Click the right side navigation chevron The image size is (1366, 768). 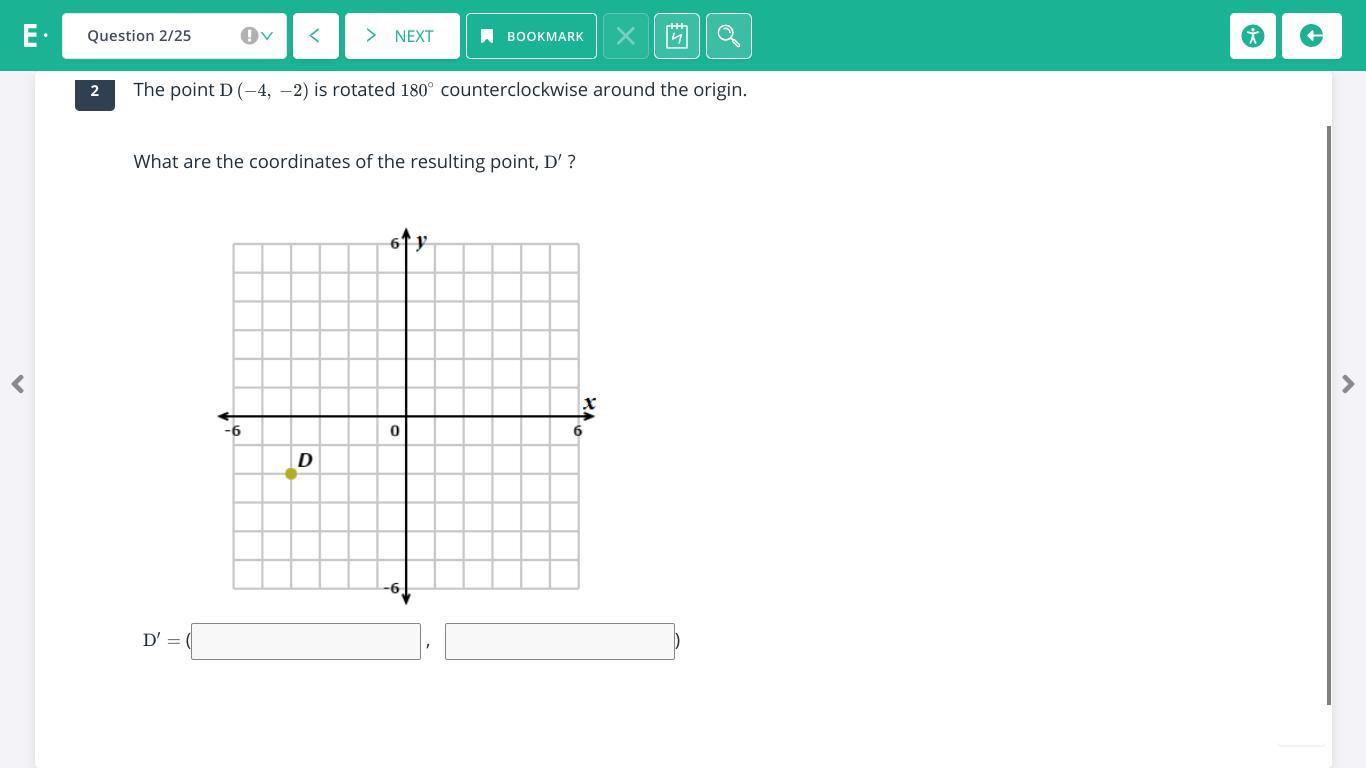(x=1348, y=384)
